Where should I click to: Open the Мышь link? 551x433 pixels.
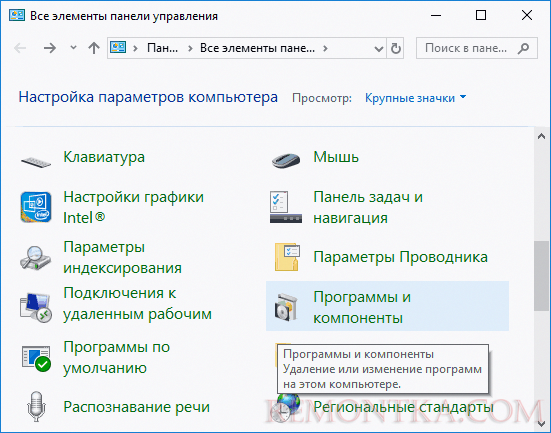click(336, 157)
